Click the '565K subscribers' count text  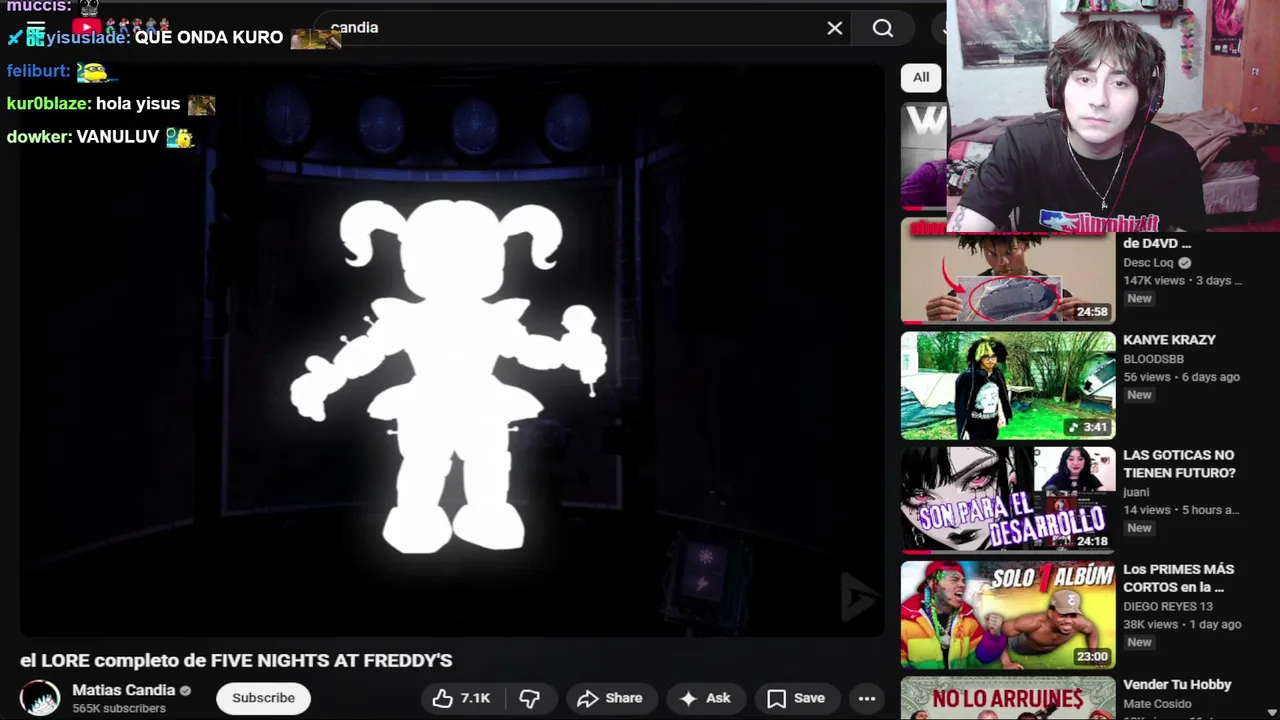119,709
